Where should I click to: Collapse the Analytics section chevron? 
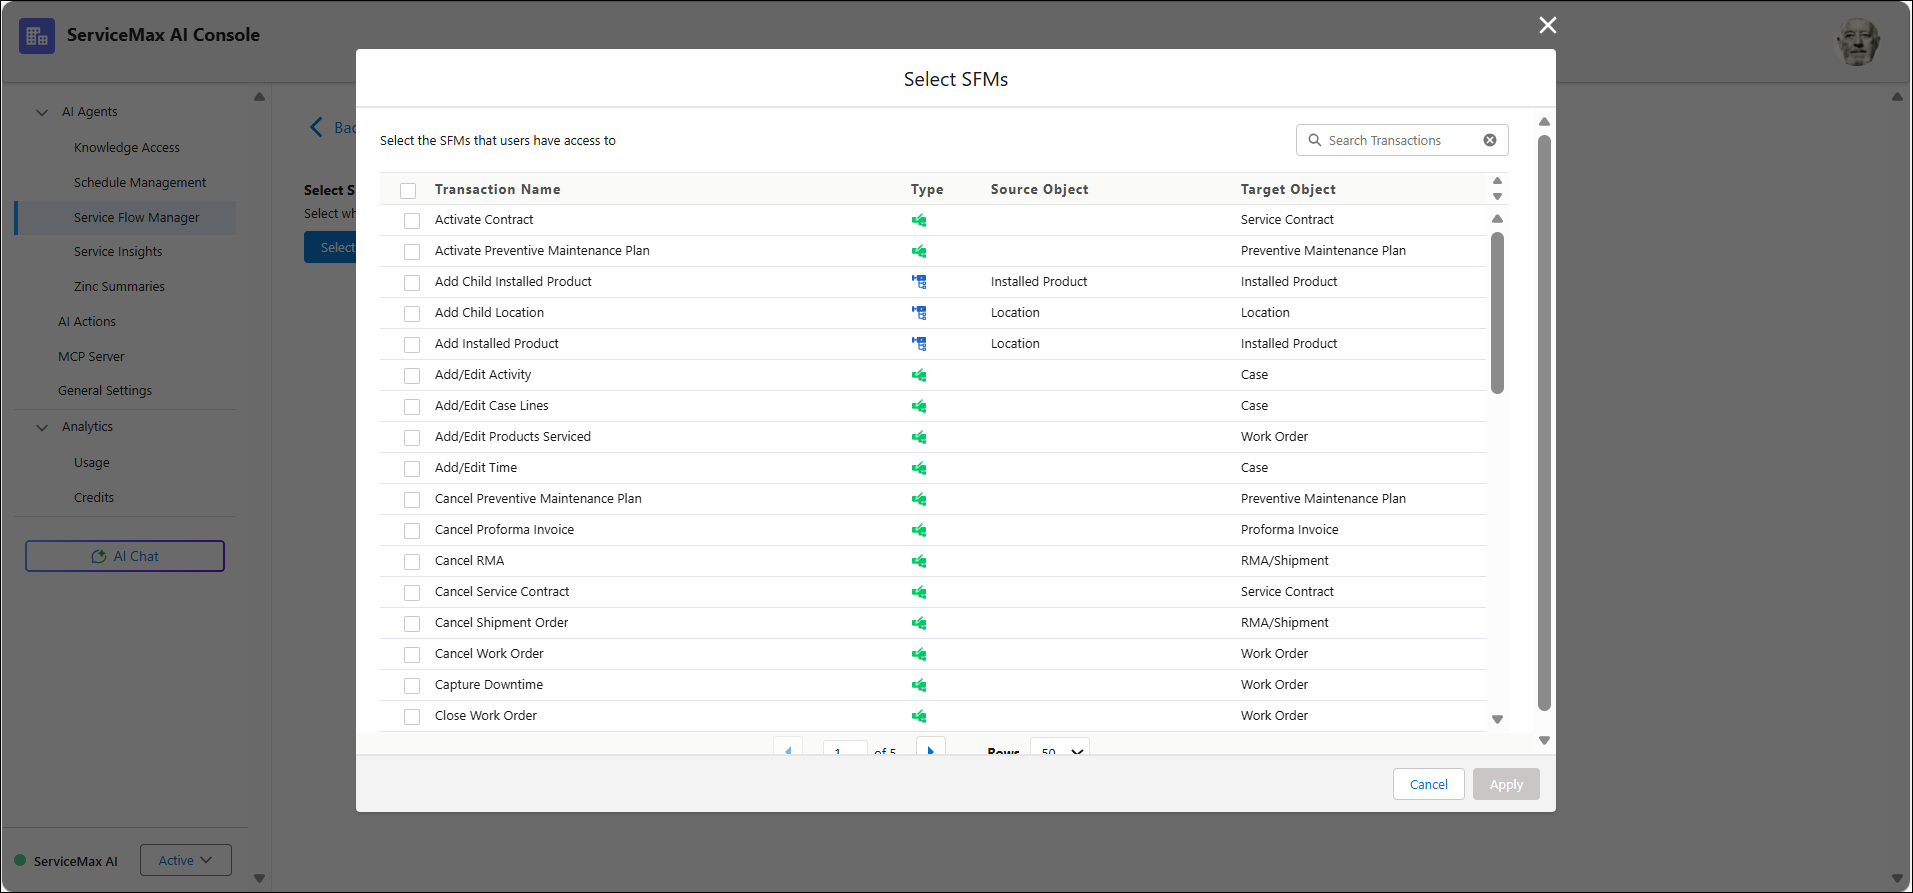[x=42, y=427]
